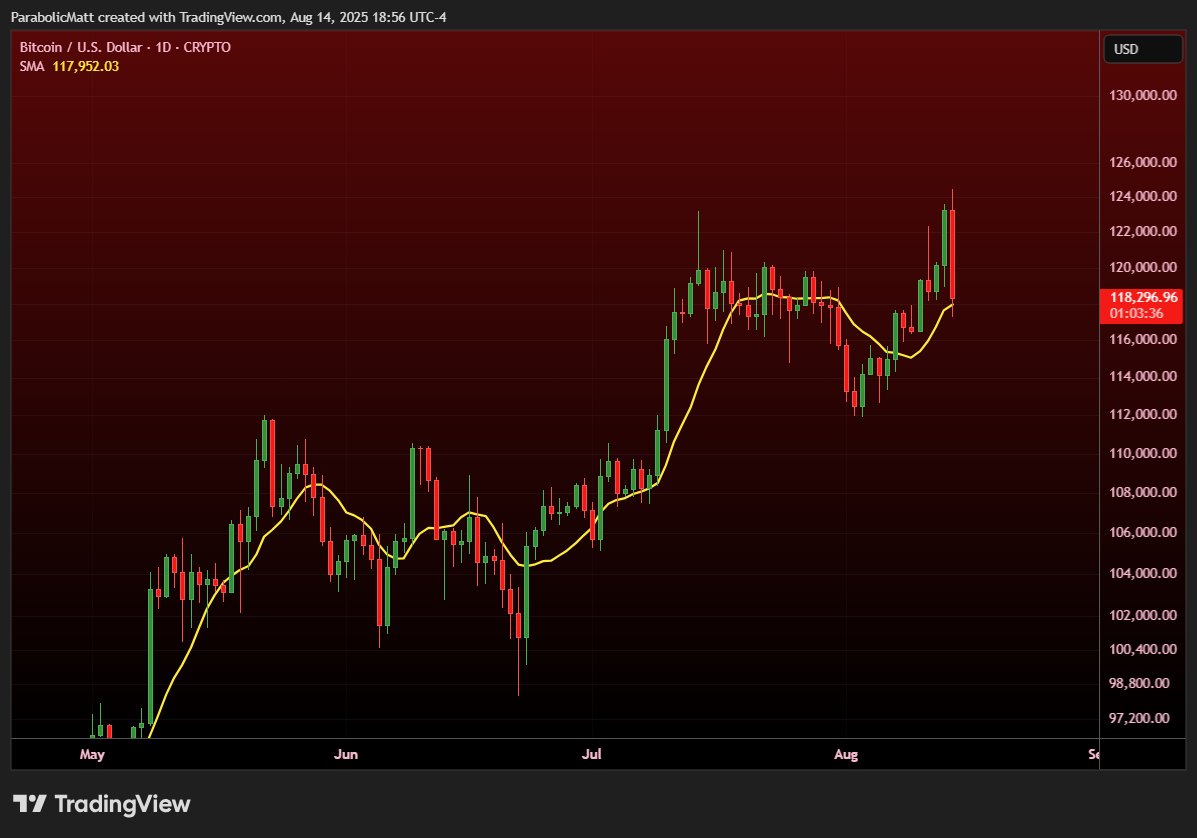Click the current price label 118,296.96
Screen dimensions: 1197x838
[x=1143, y=298]
